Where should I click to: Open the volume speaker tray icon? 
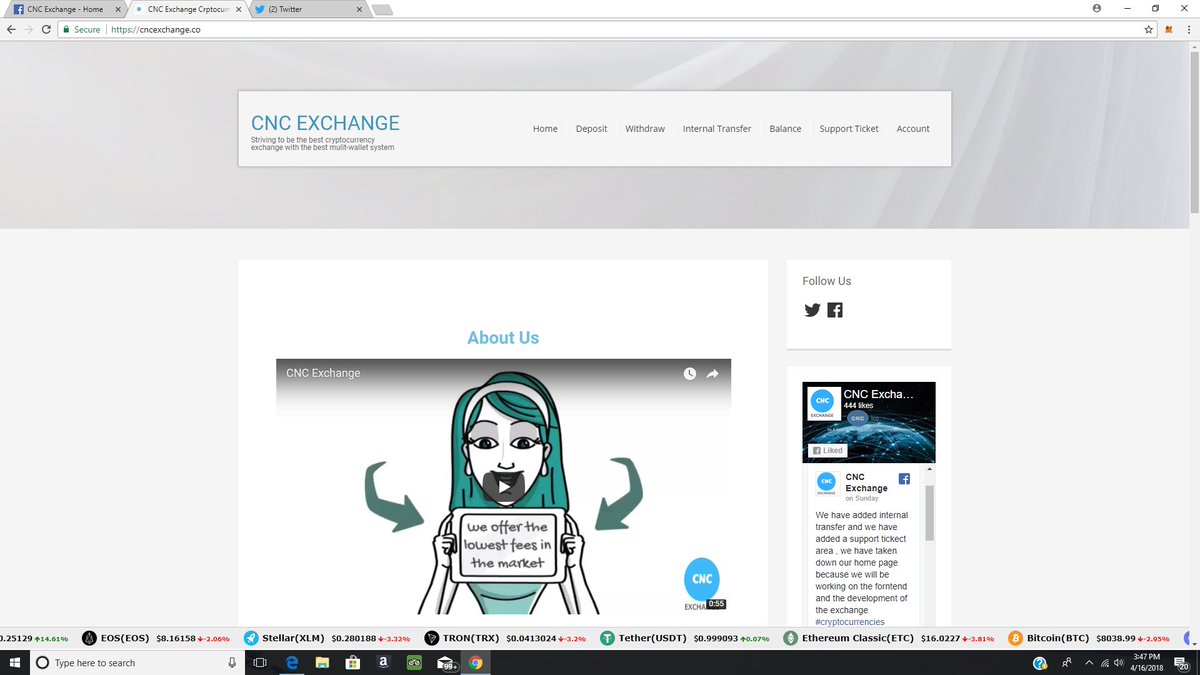[1119, 662]
